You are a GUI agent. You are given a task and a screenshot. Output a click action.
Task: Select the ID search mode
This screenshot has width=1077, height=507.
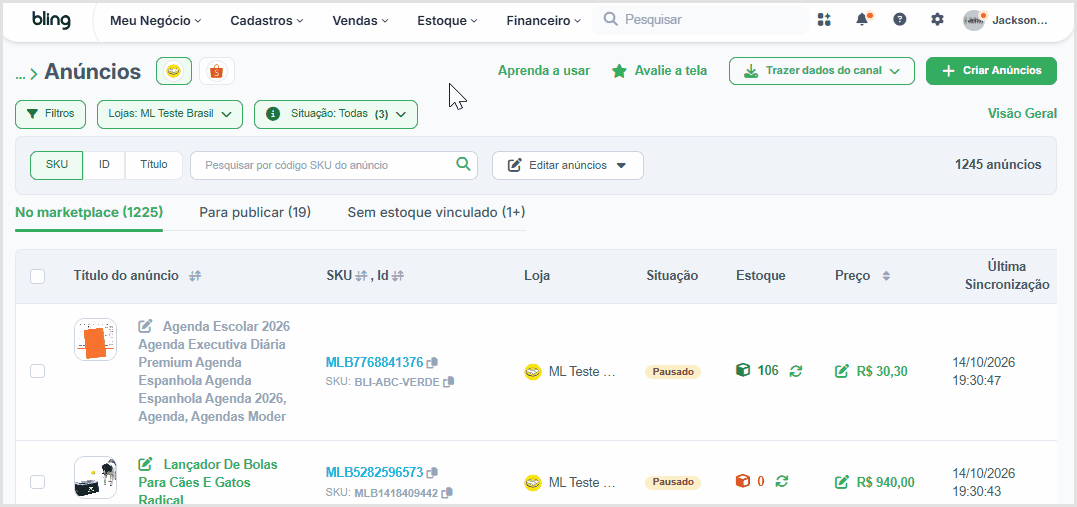pyautogui.click(x=104, y=165)
